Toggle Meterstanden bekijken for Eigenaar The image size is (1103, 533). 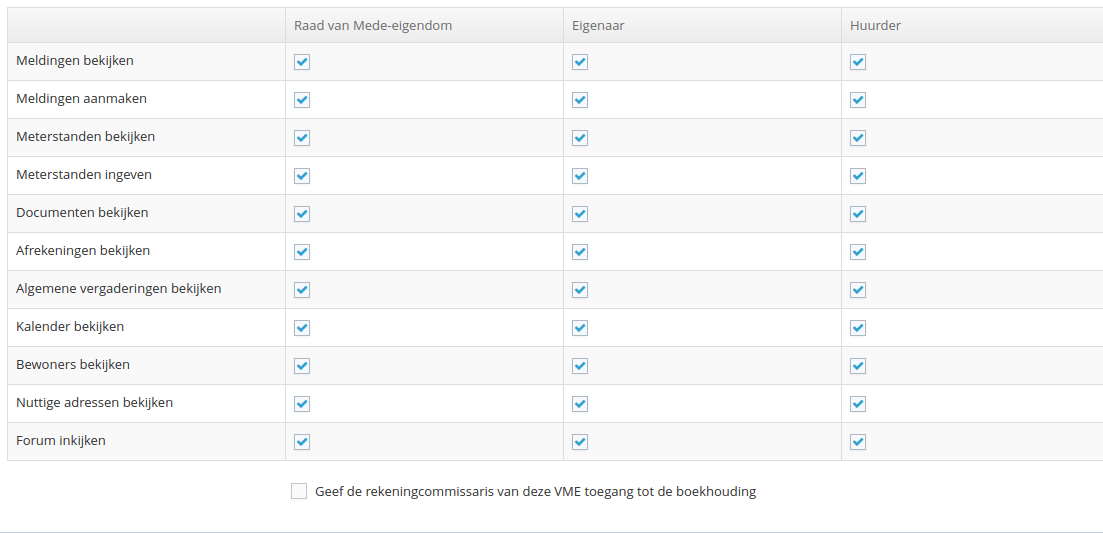[x=580, y=138]
